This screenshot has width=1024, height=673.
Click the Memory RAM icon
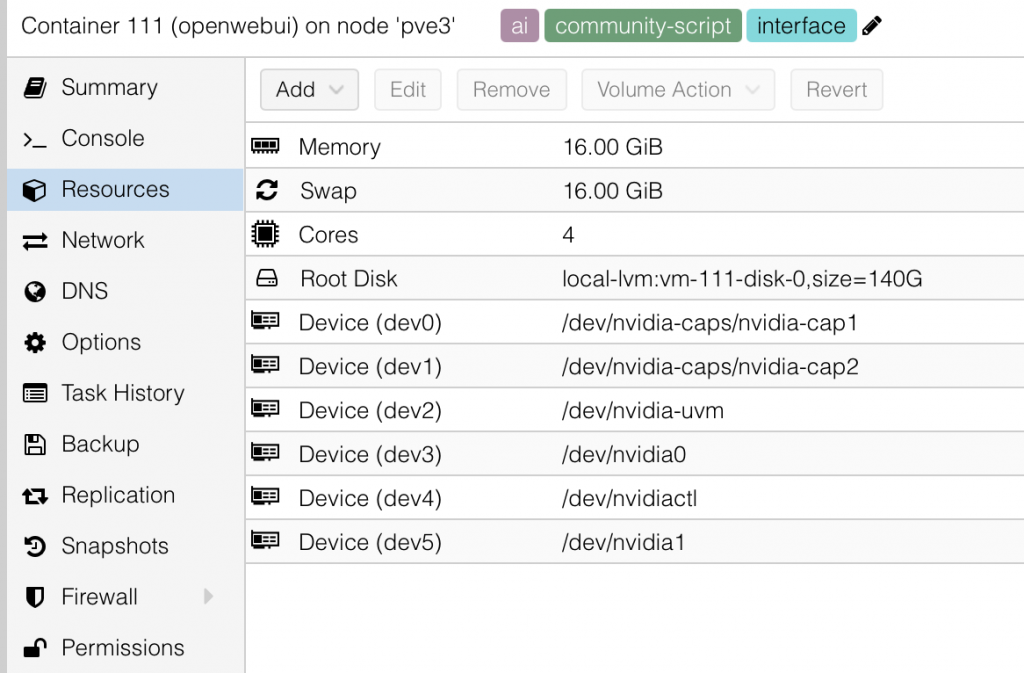pos(265,147)
